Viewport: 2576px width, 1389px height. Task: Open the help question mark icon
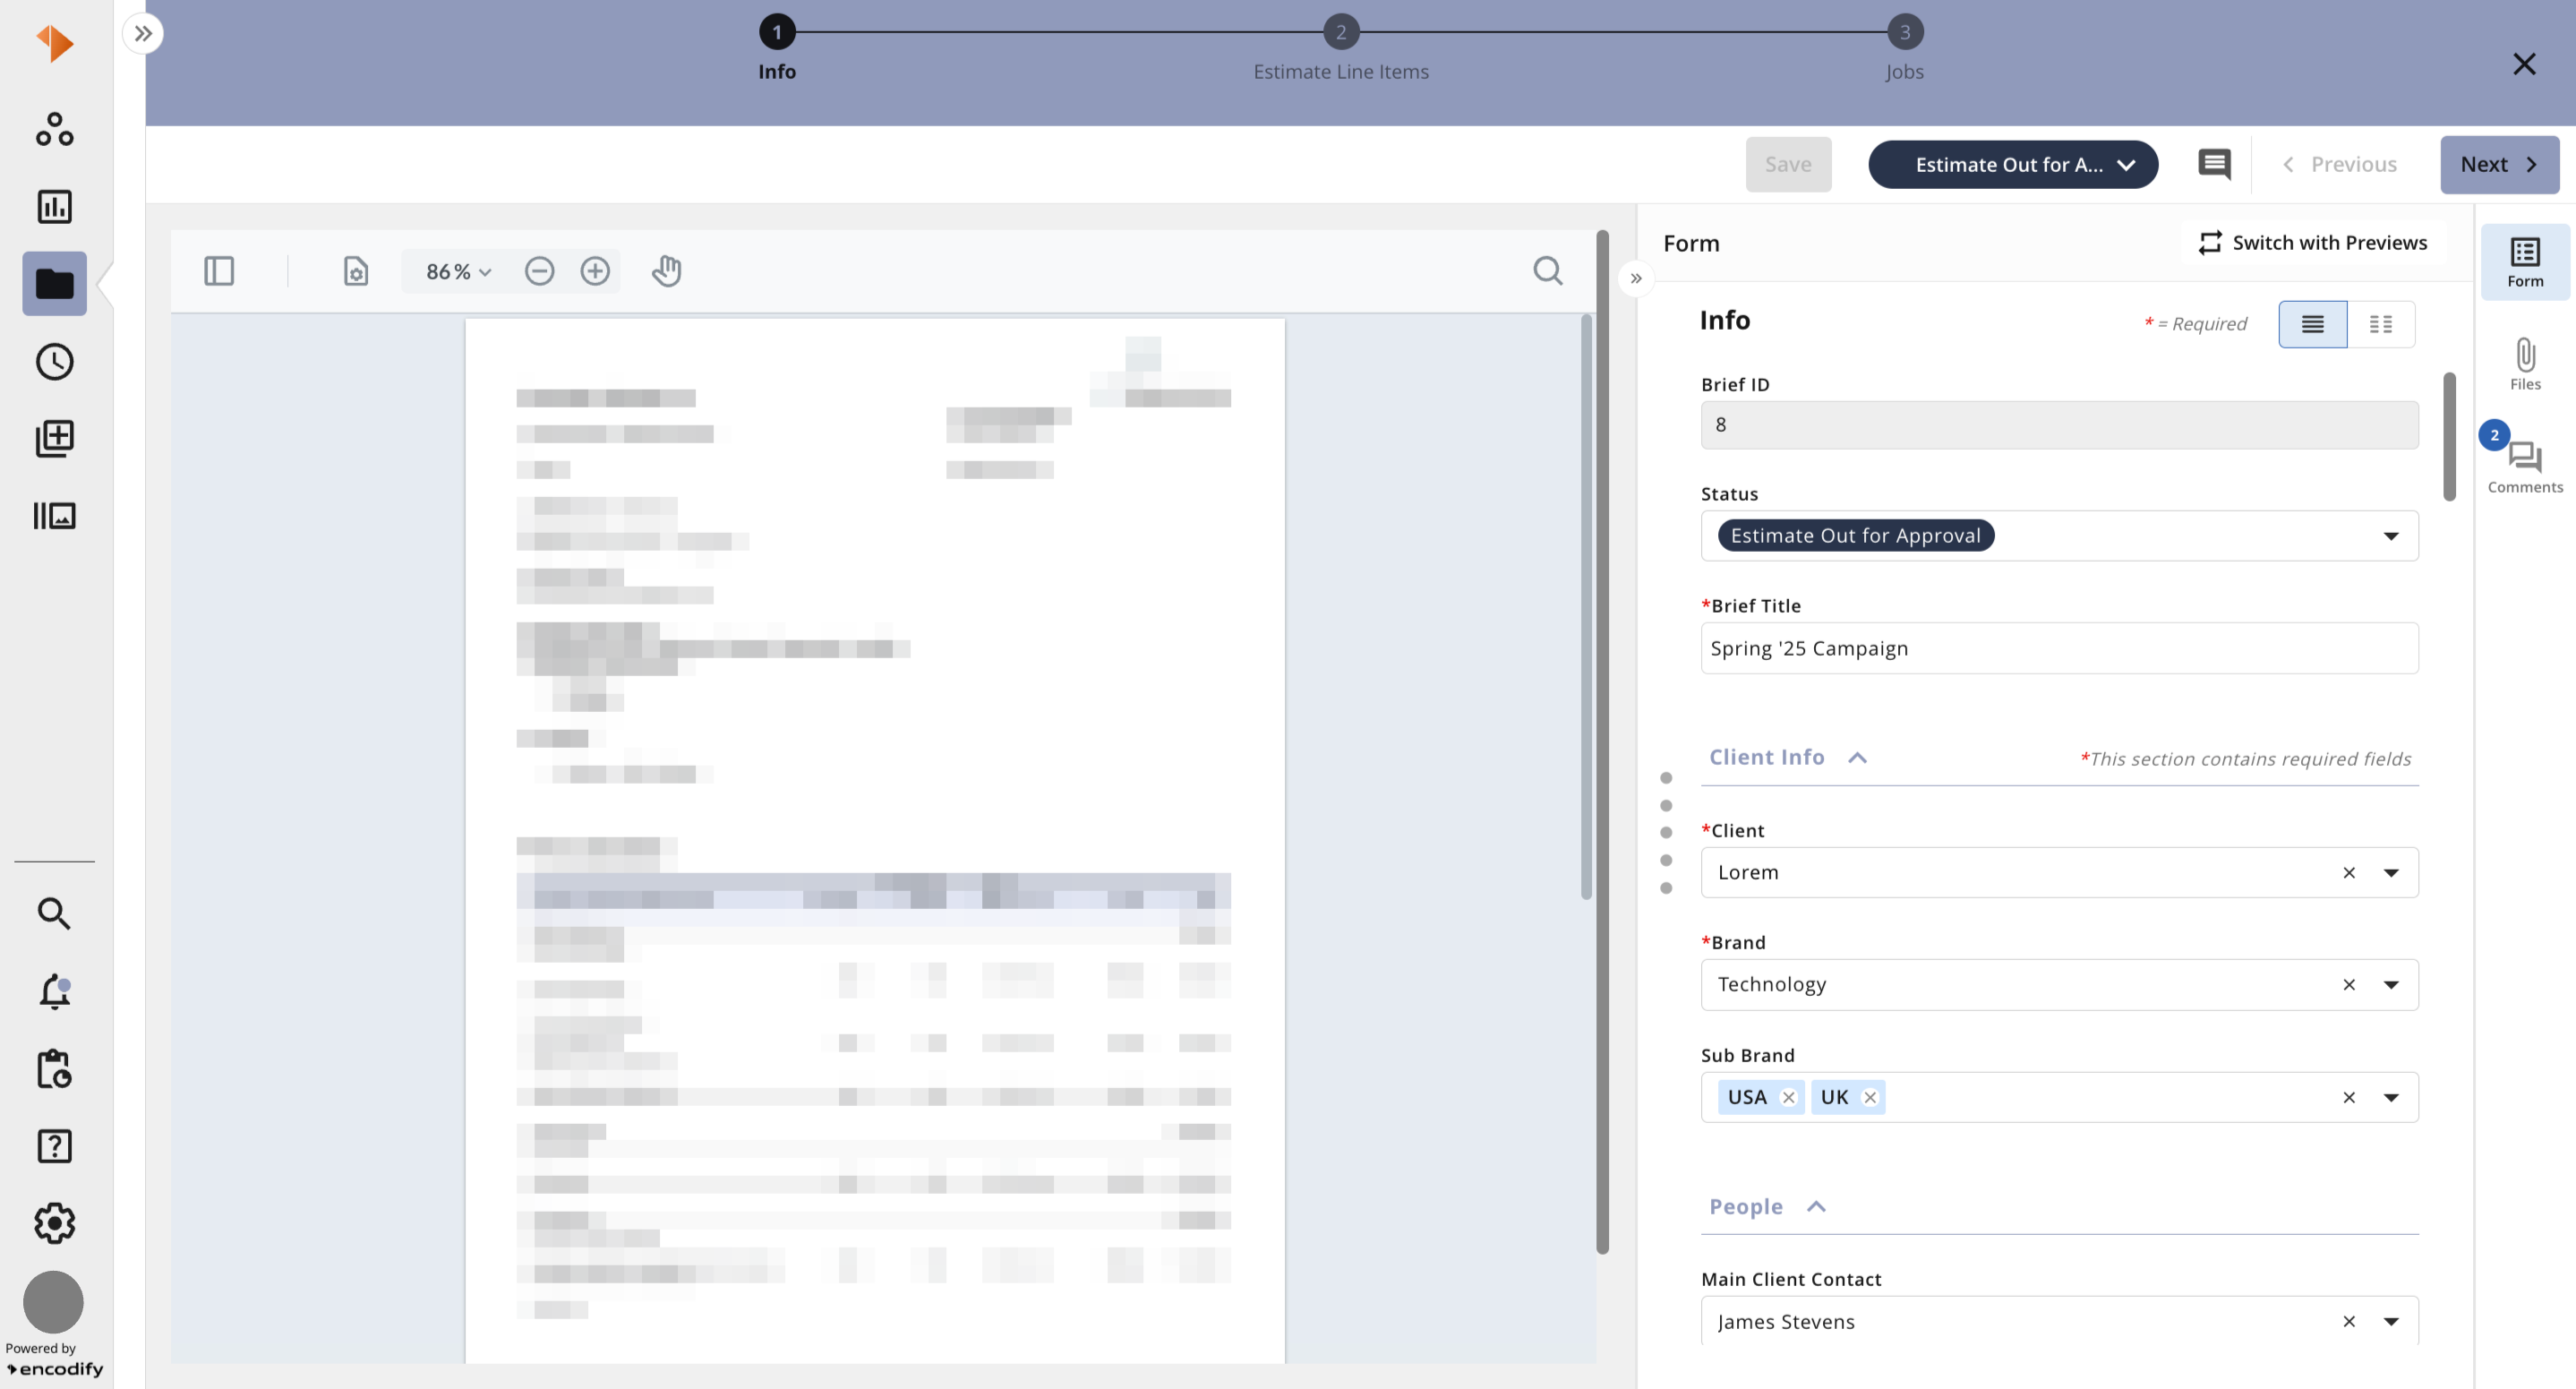54,1146
